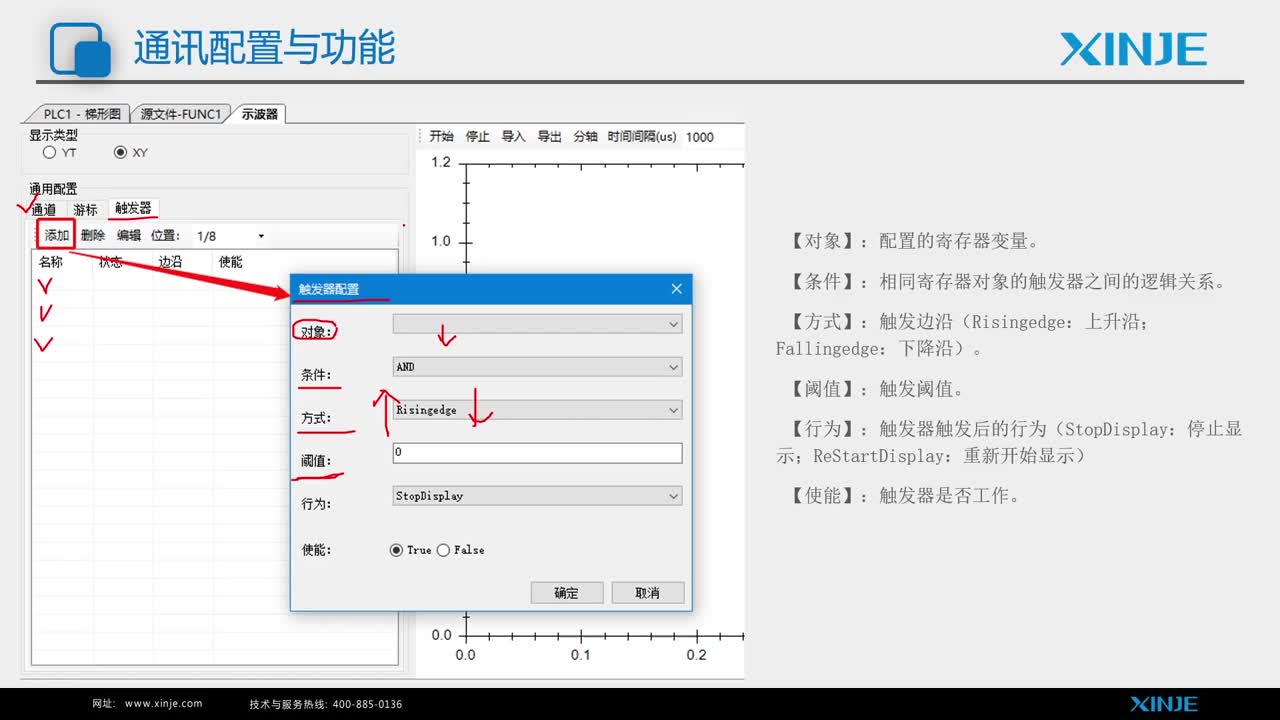1280x720 pixels.
Task: Set 使能 to False
Action: pos(443,550)
